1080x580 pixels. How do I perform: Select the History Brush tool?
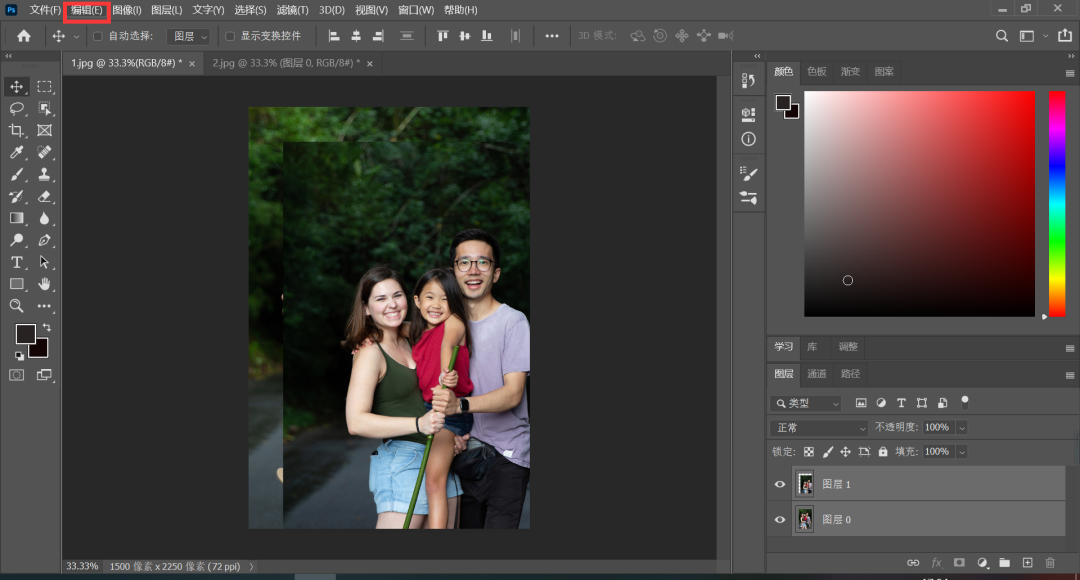click(x=17, y=196)
